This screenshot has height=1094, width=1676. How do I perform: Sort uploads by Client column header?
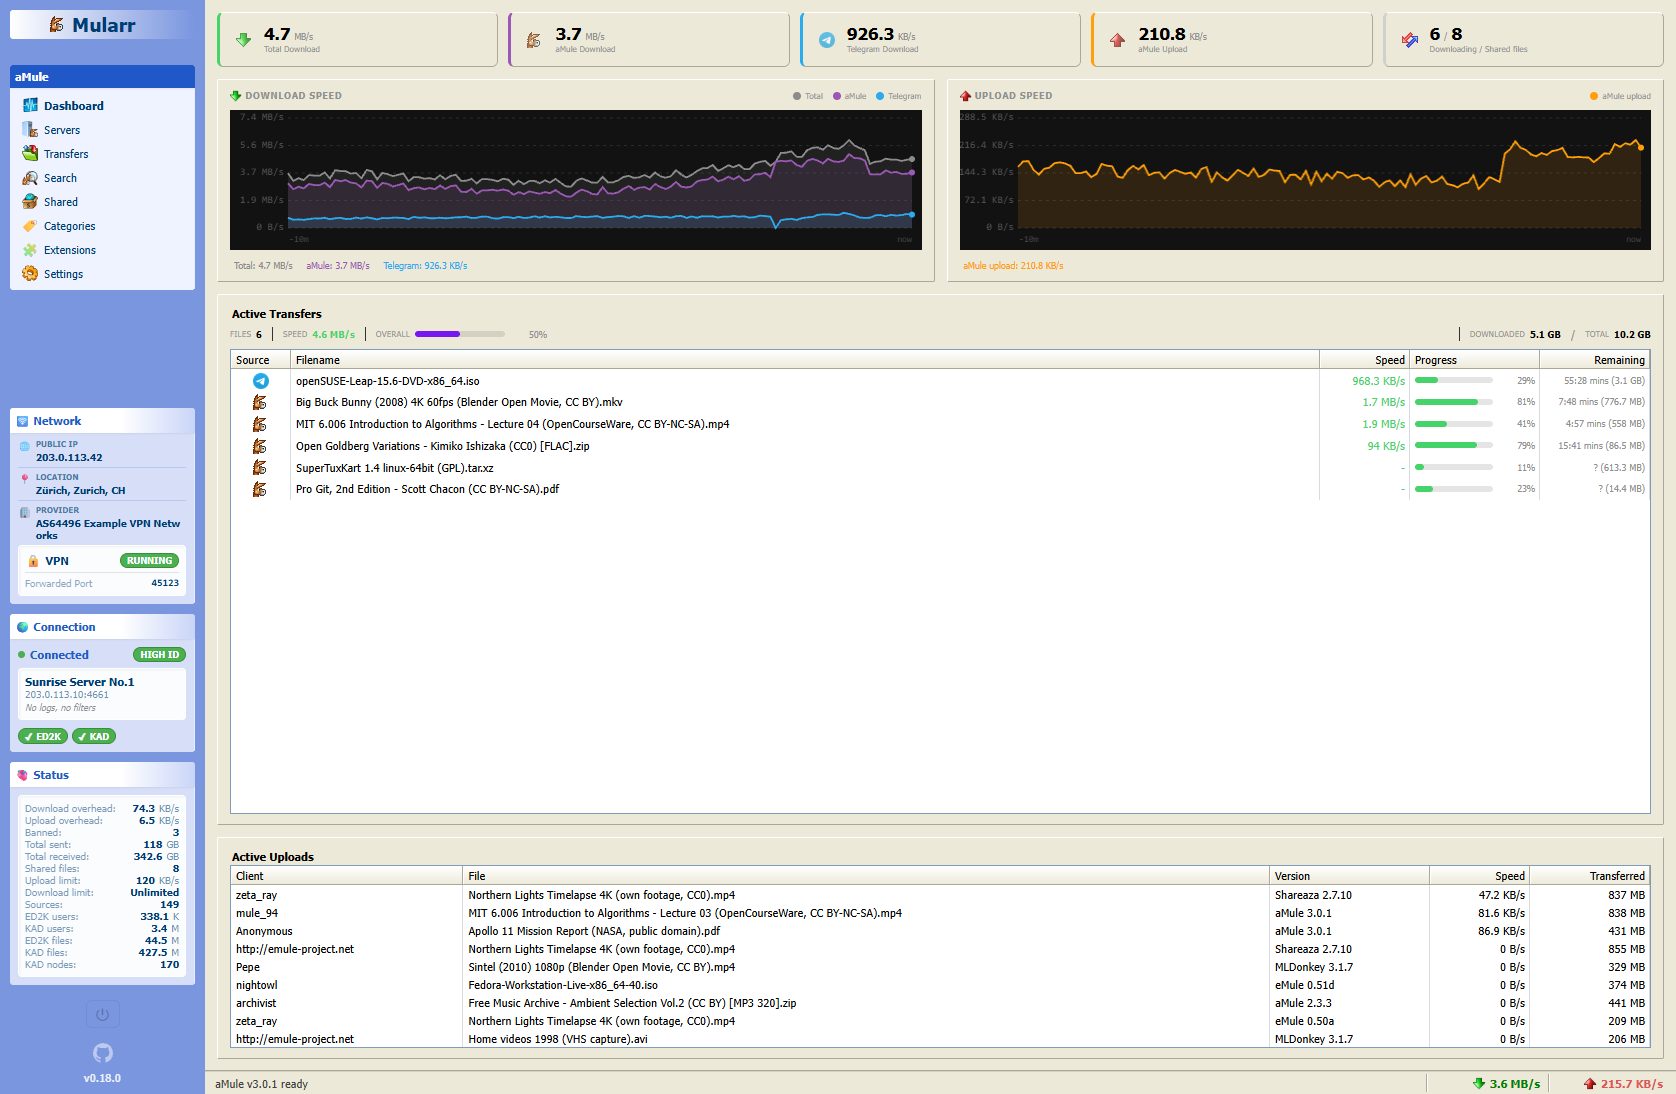point(346,876)
